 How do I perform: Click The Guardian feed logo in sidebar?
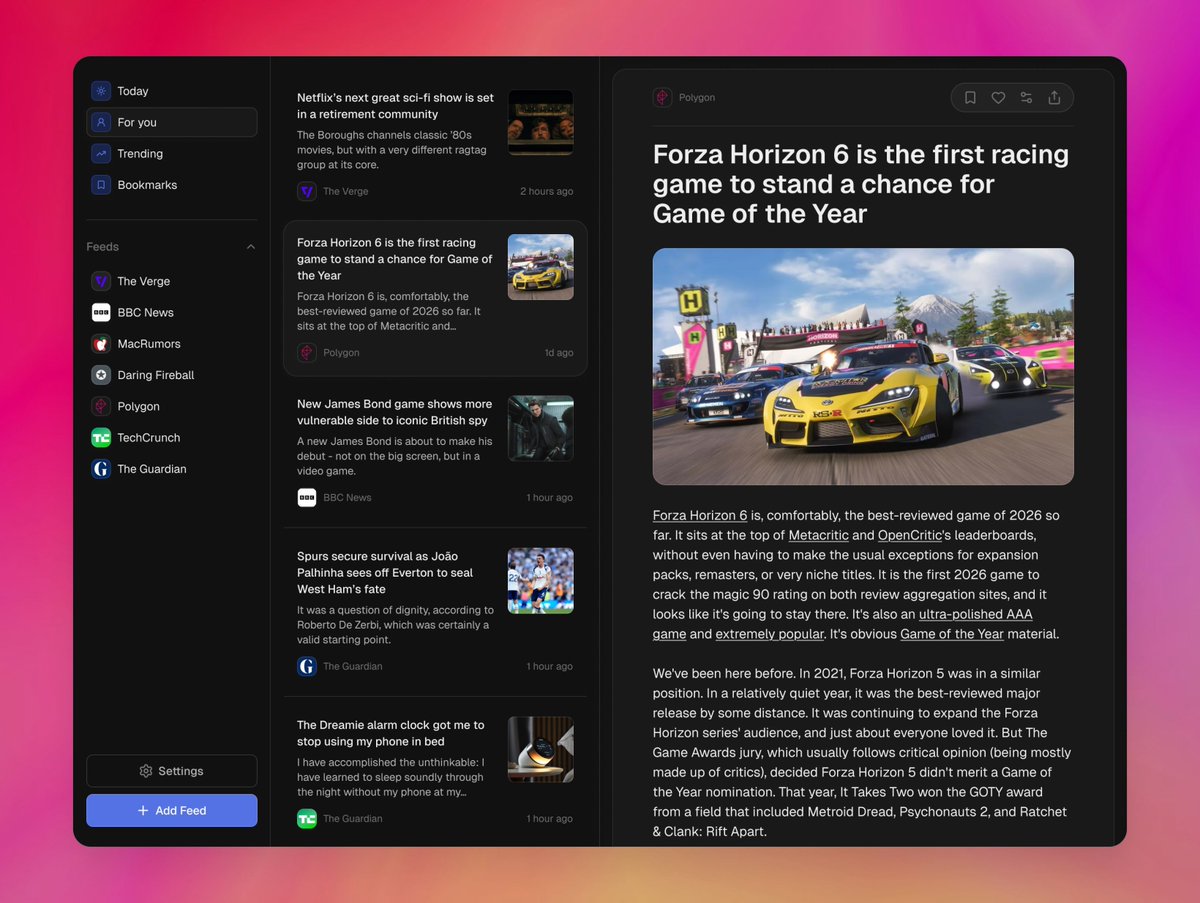[x=101, y=469]
